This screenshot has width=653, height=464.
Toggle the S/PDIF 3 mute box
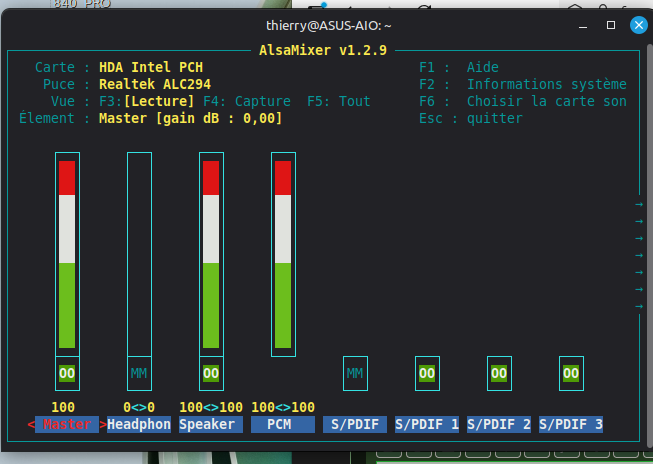(x=571, y=373)
